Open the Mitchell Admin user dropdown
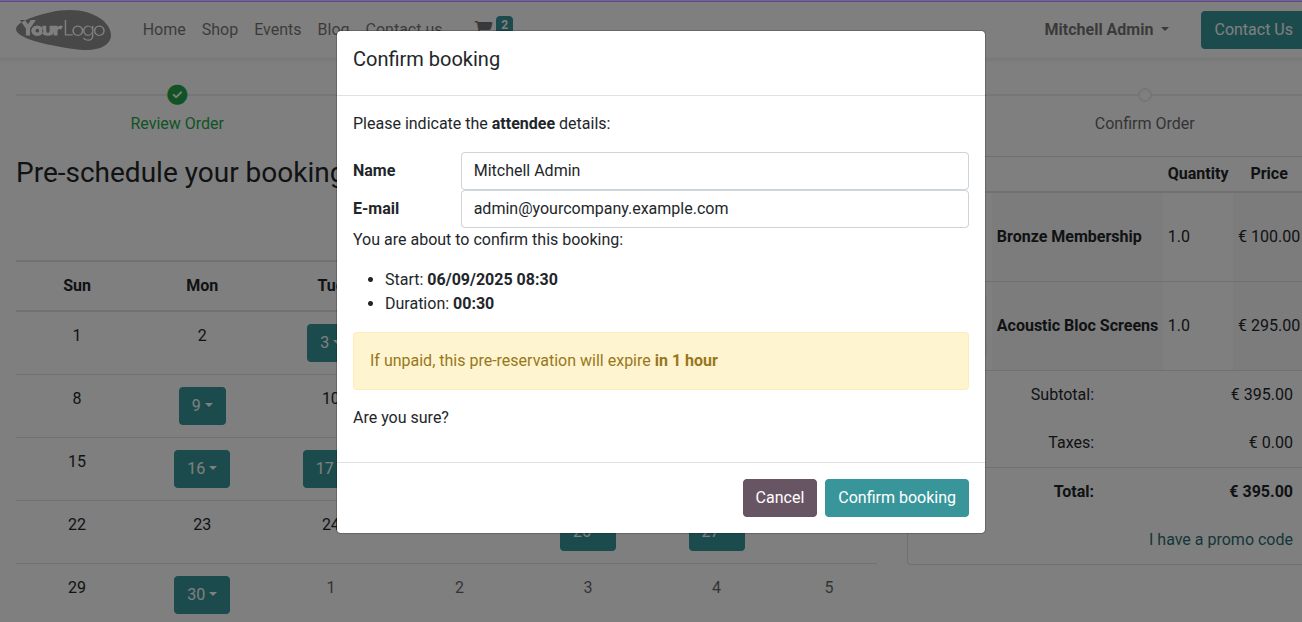 (x=1106, y=30)
